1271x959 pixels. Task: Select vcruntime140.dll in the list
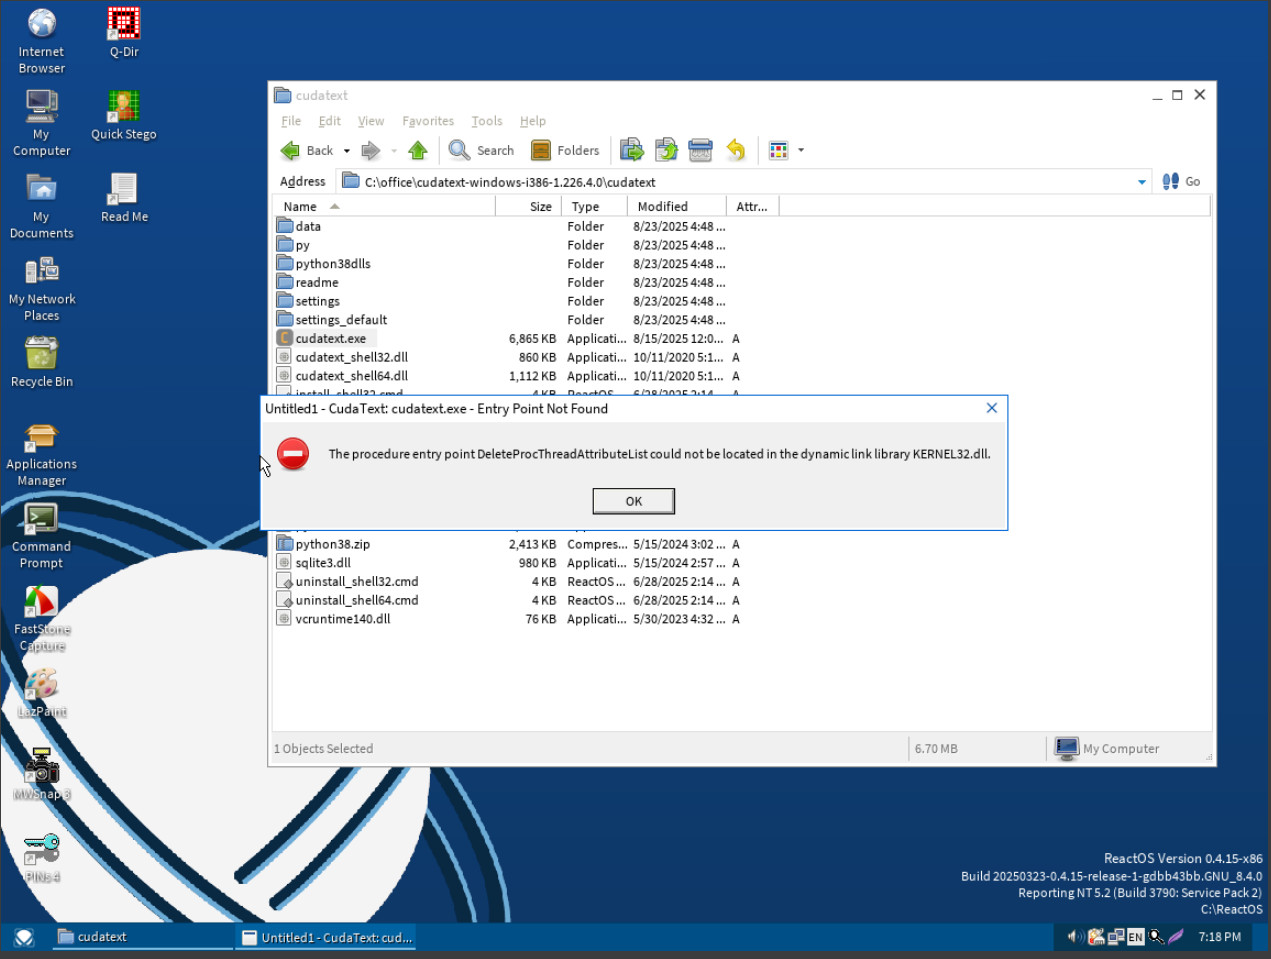334,619
